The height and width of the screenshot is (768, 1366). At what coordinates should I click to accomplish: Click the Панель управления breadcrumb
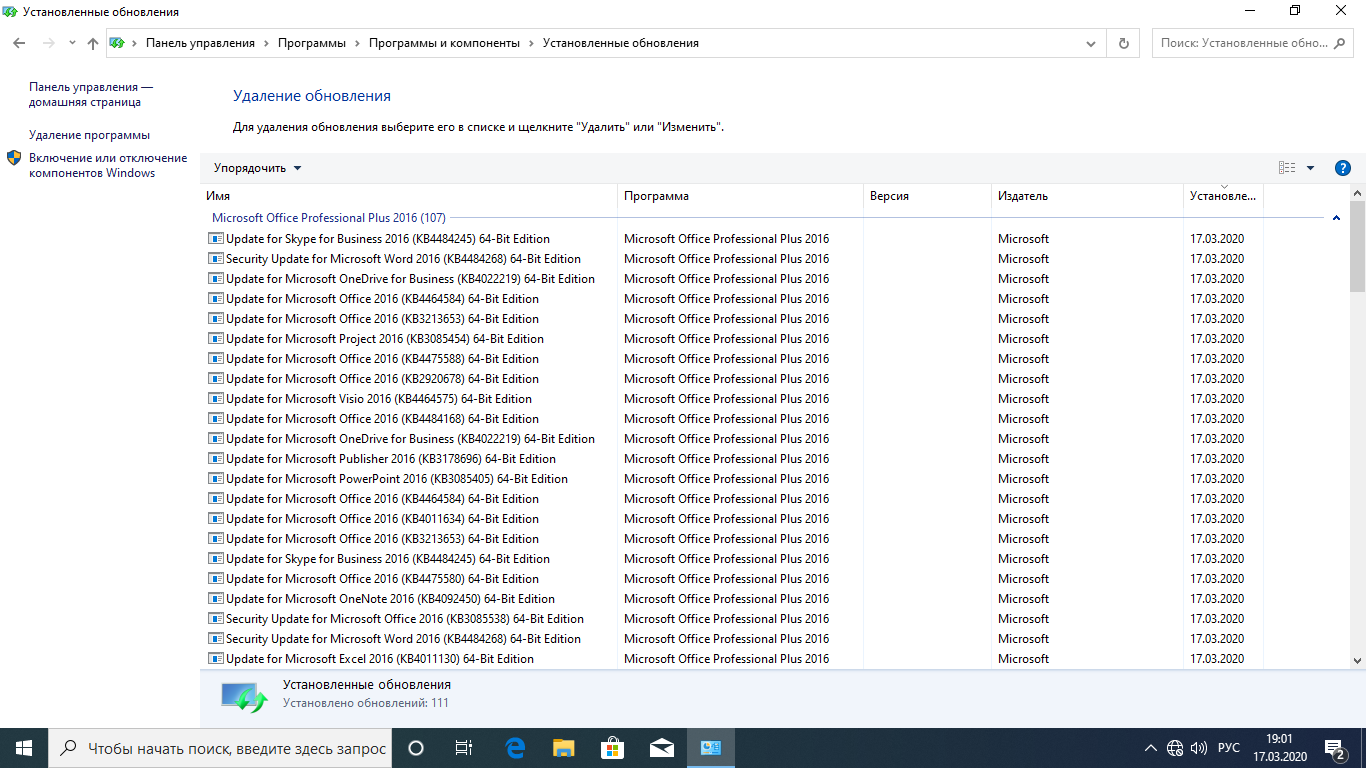200,43
